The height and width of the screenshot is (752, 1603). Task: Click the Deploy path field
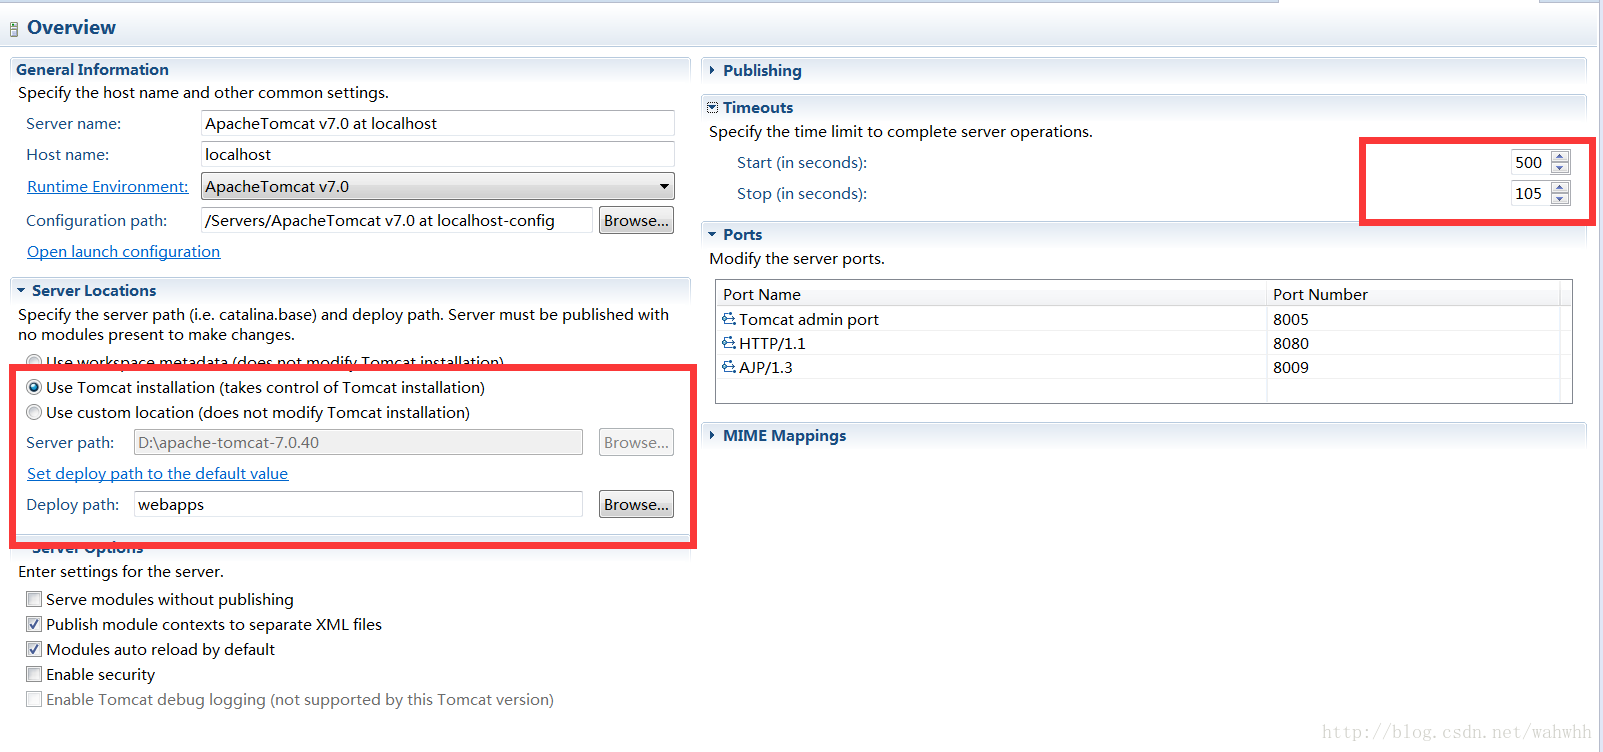[x=358, y=504]
